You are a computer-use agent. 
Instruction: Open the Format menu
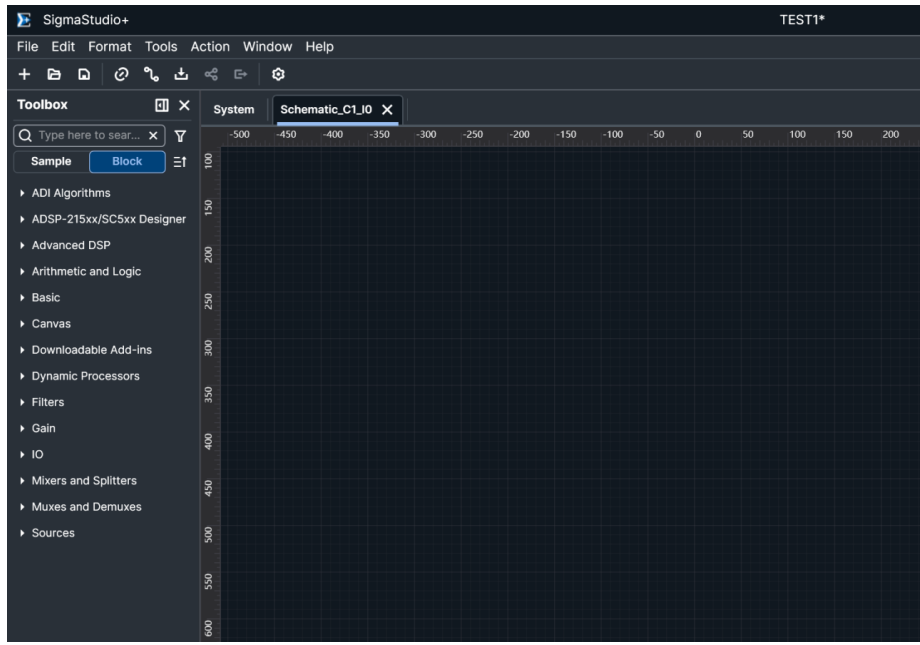(x=110, y=47)
